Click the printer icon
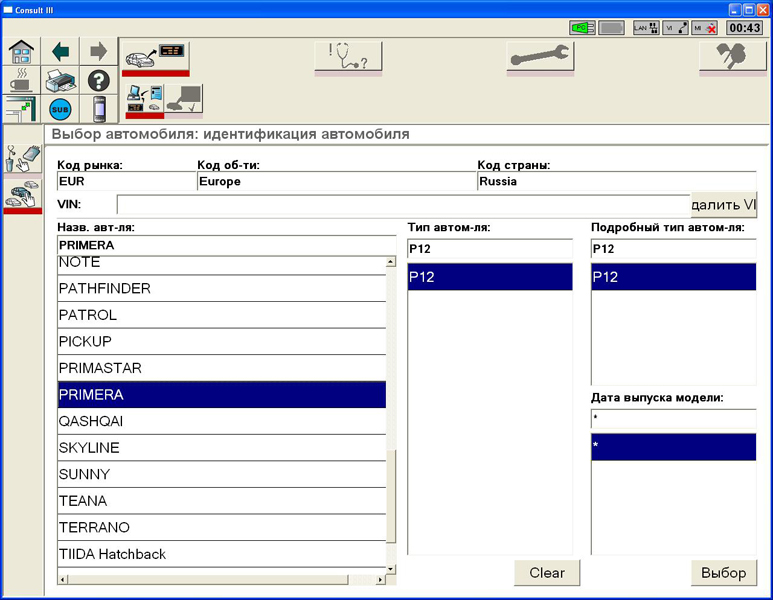Screen dimensions: 773x600 pos(60,80)
